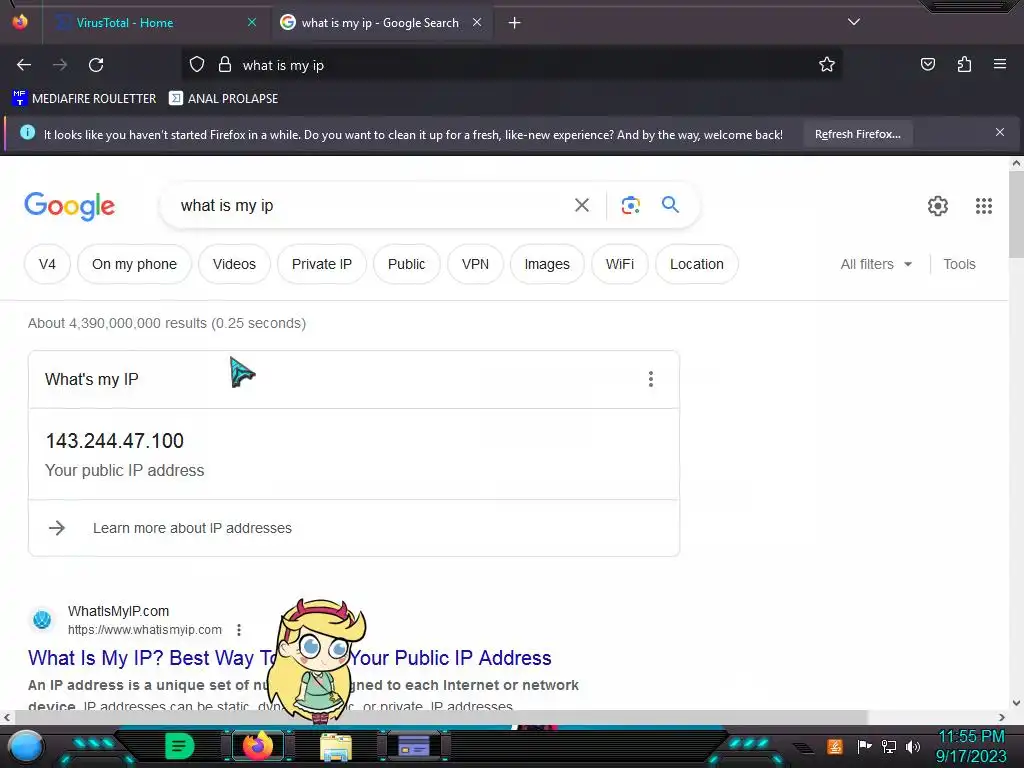Open What Is My IP result title
The height and width of the screenshot is (768, 1024).
(x=289, y=658)
